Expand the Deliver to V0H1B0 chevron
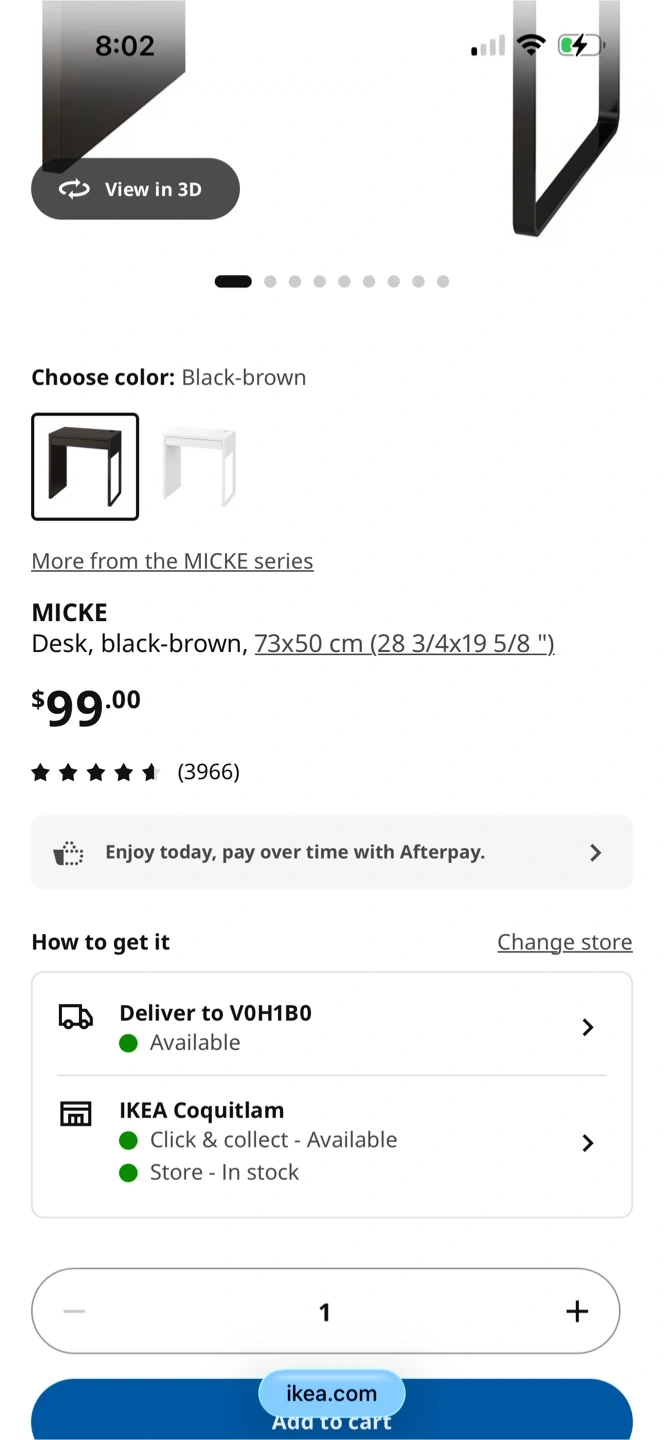Viewport: 664px width, 1440px height. coord(588,1027)
